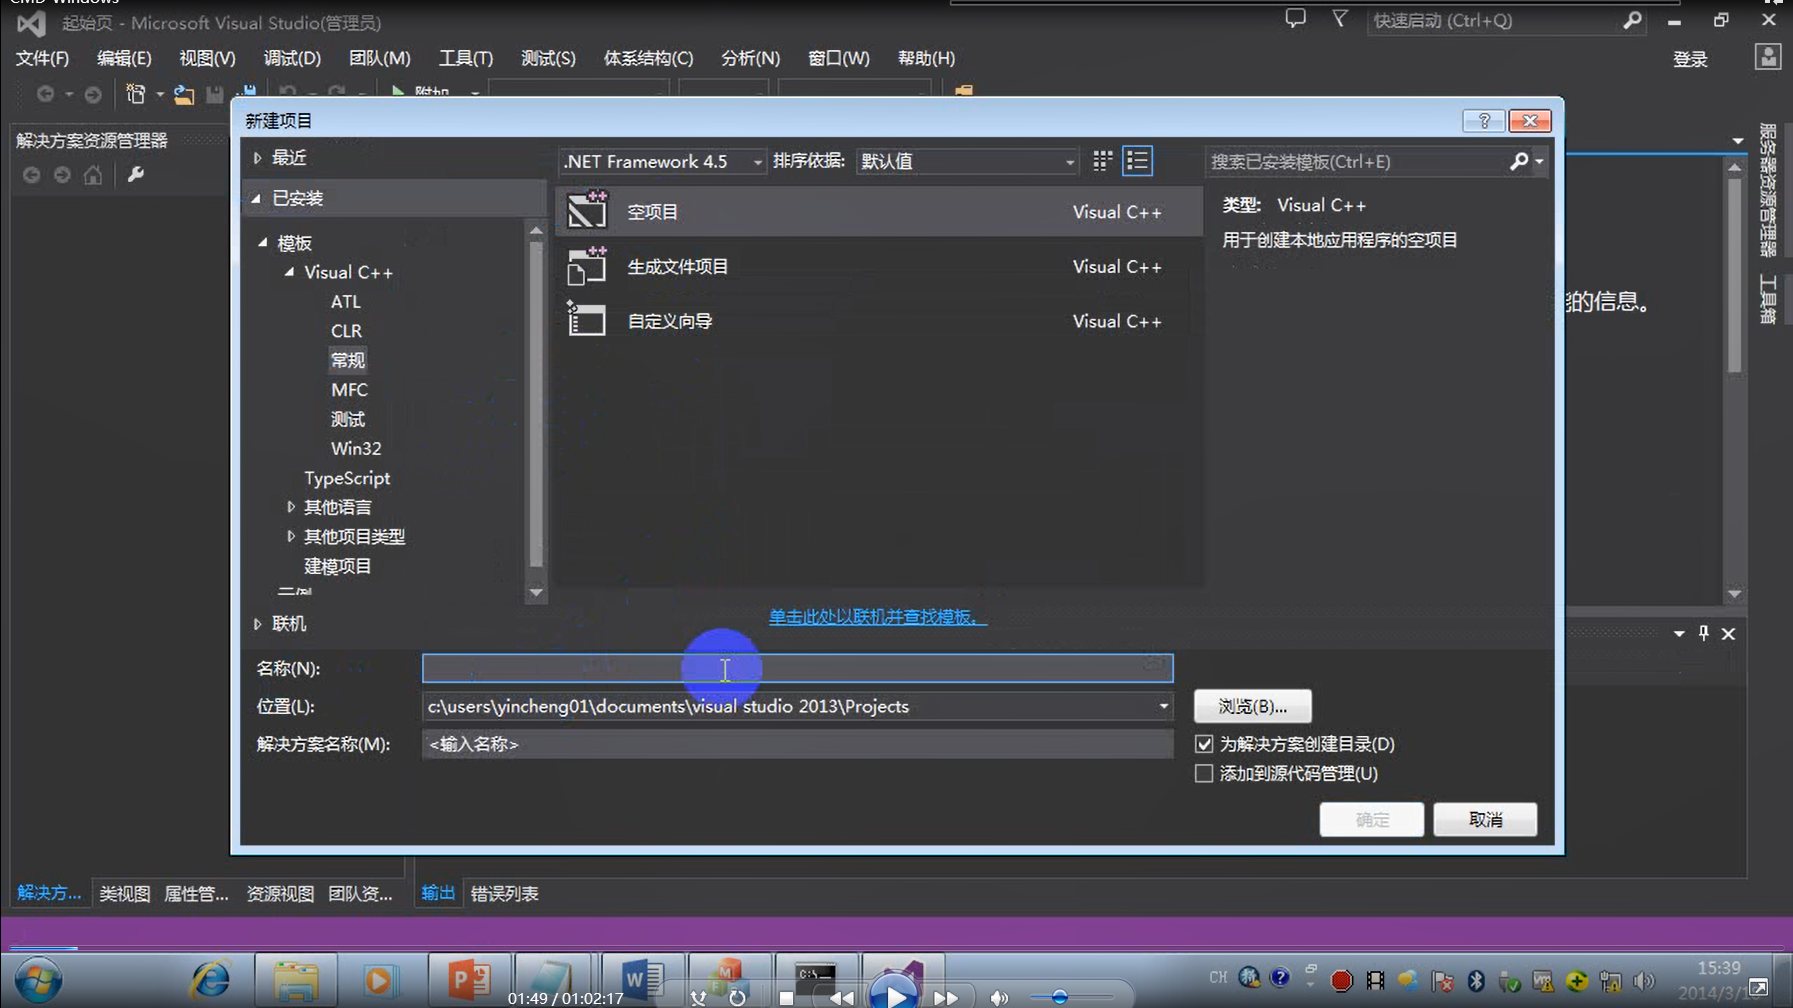Click the 登录 sign-in link
The image size is (1793, 1008).
pyautogui.click(x=1690, y=59)
